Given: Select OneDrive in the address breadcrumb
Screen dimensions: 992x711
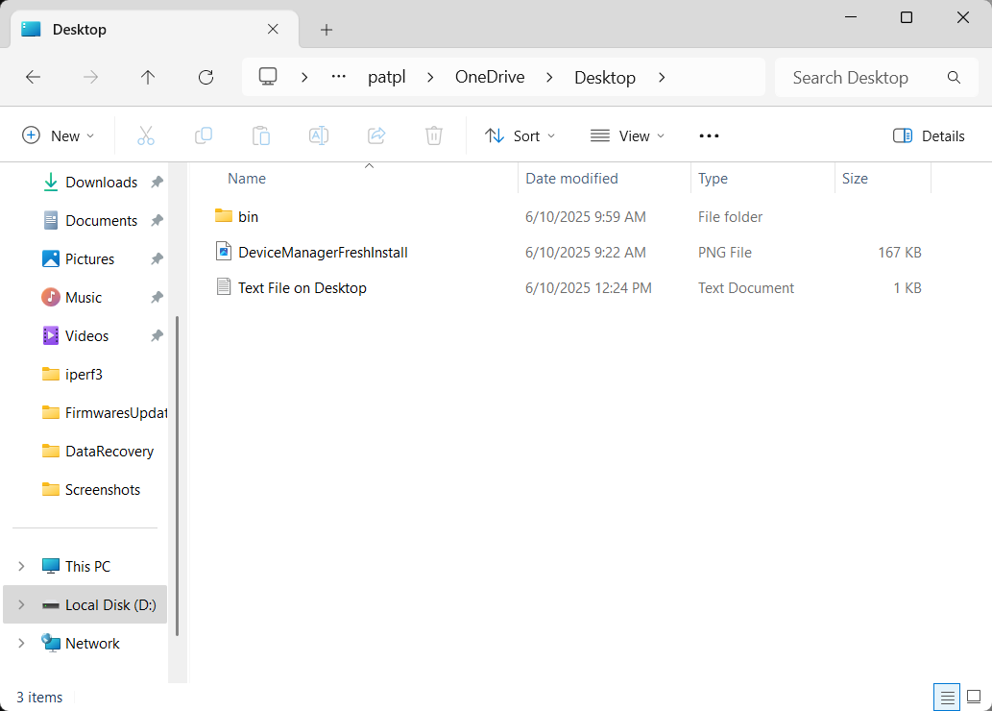Looking at the screenshot, I should pos(489,77).
